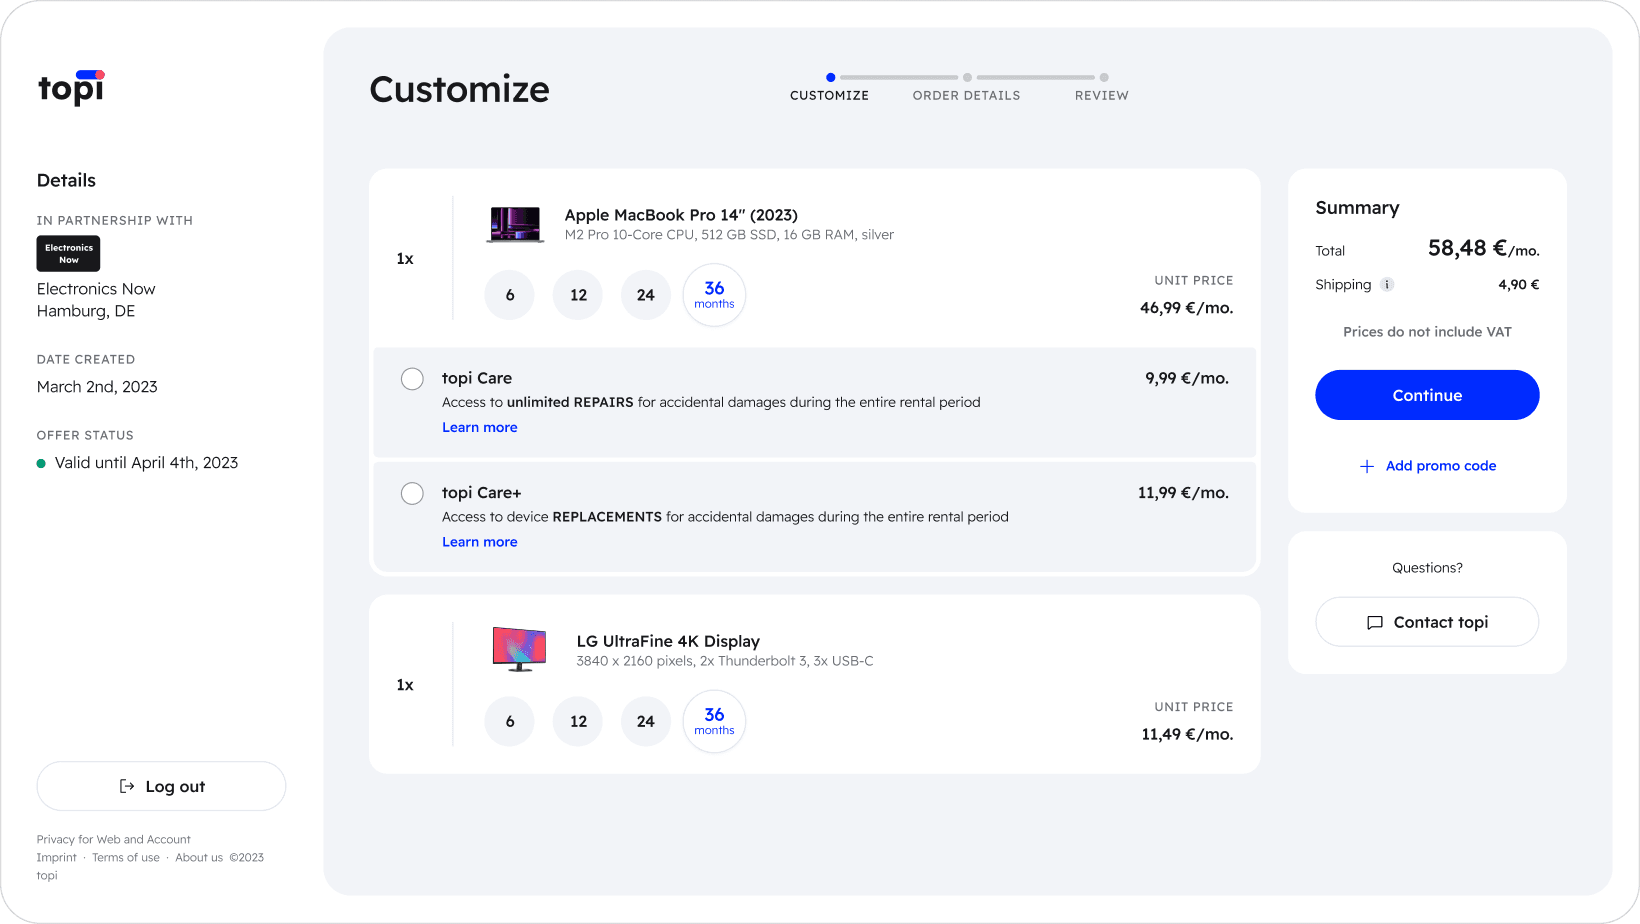Click the Questions? label
Screen dimensions: 1640x924
point(1427,568)
